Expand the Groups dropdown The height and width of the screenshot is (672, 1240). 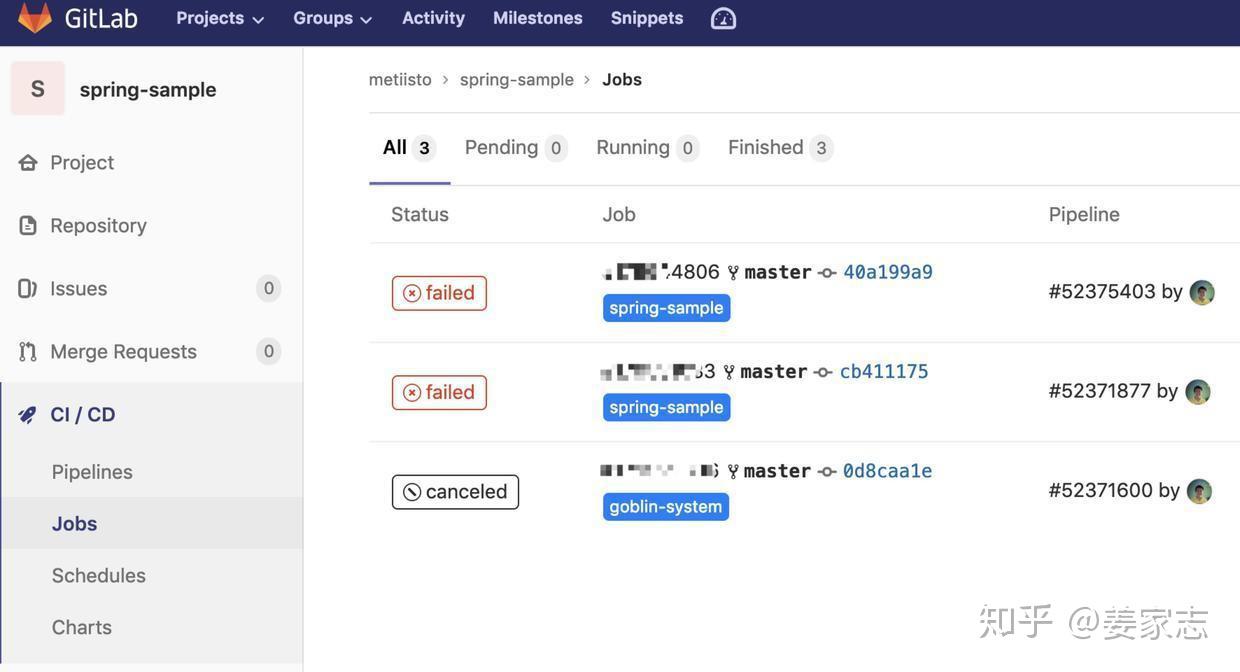click(x=331, y=17)
